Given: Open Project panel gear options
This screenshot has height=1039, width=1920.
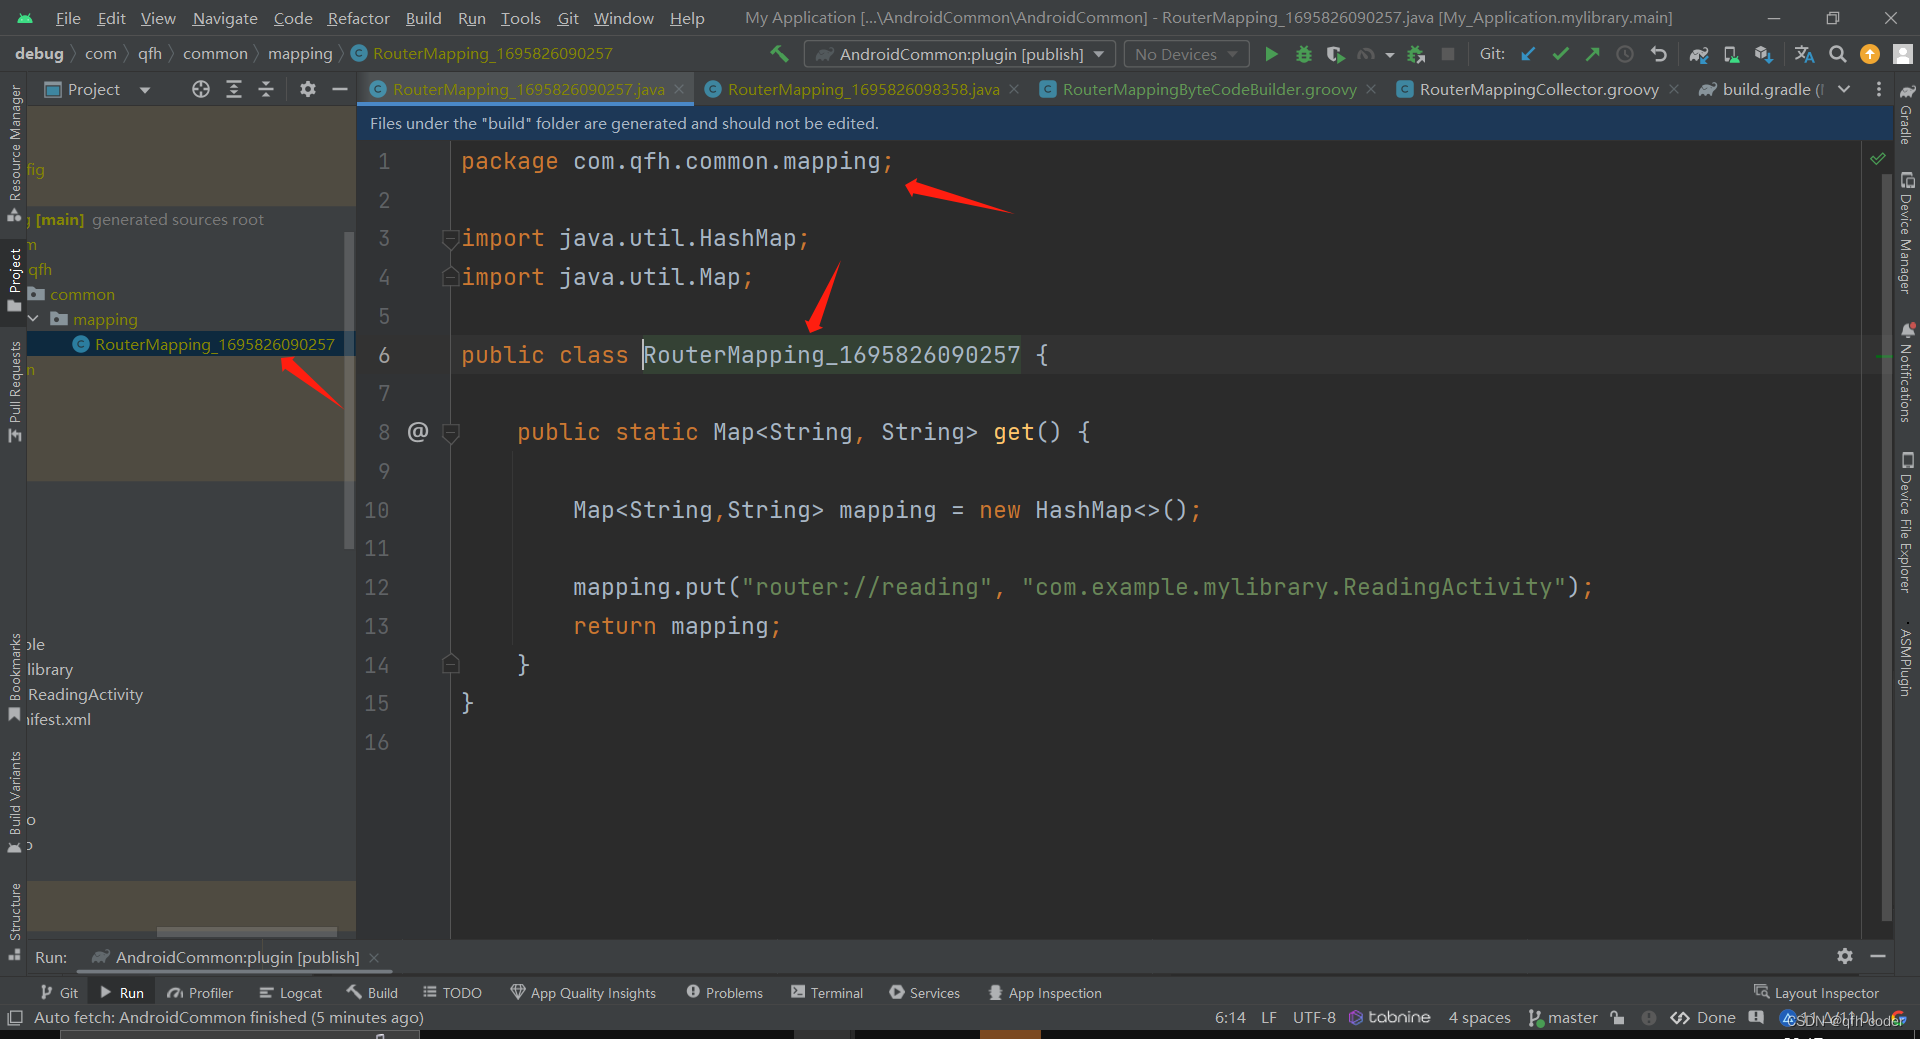Looking at the screenshot, I should coord(308,89).
